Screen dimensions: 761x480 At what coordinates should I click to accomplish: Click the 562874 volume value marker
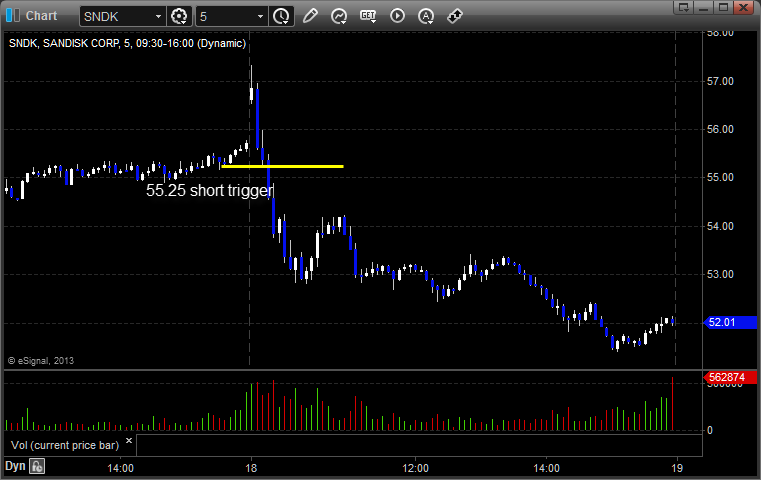pos(730,377)
